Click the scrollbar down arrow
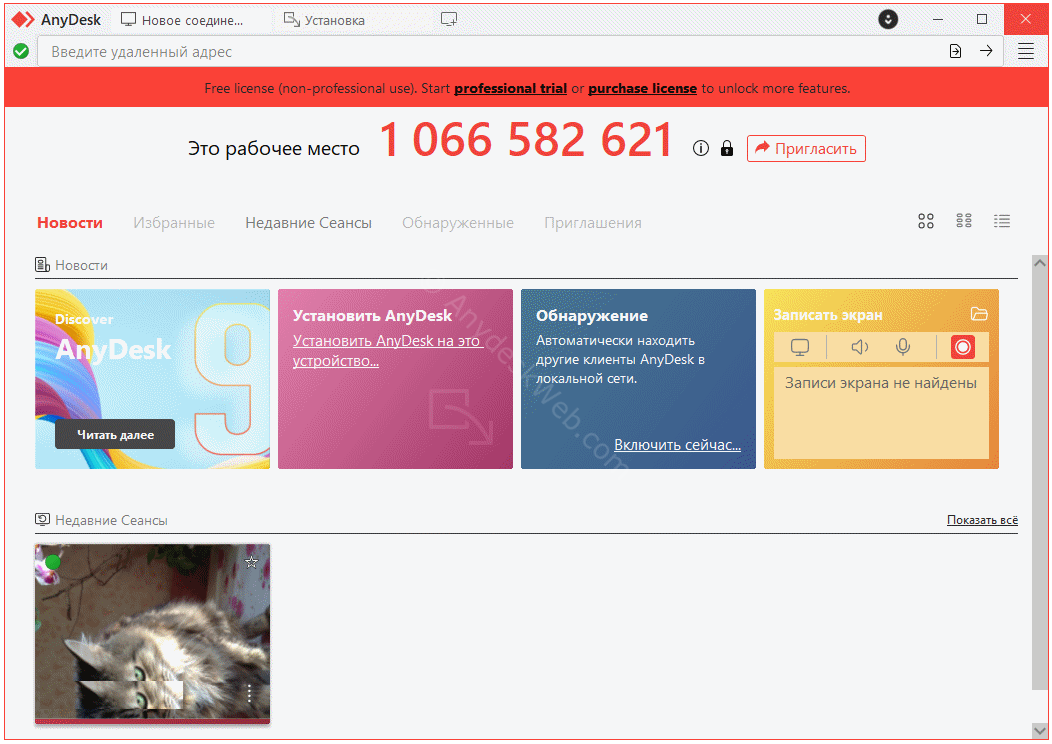1052x744 pixels. pyautogui.click(x=1039, y=730)
